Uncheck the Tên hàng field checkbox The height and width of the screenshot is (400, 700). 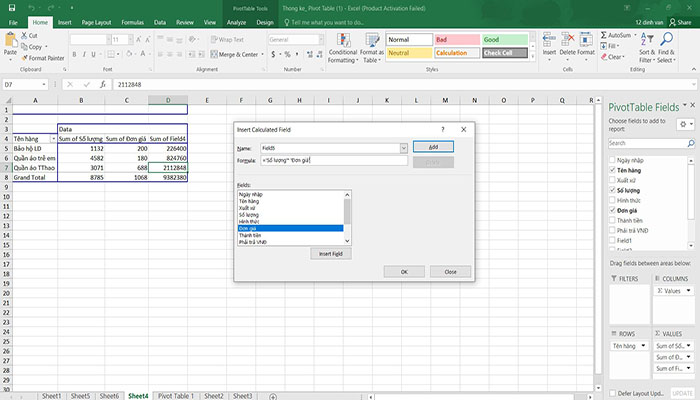point(612,170)
